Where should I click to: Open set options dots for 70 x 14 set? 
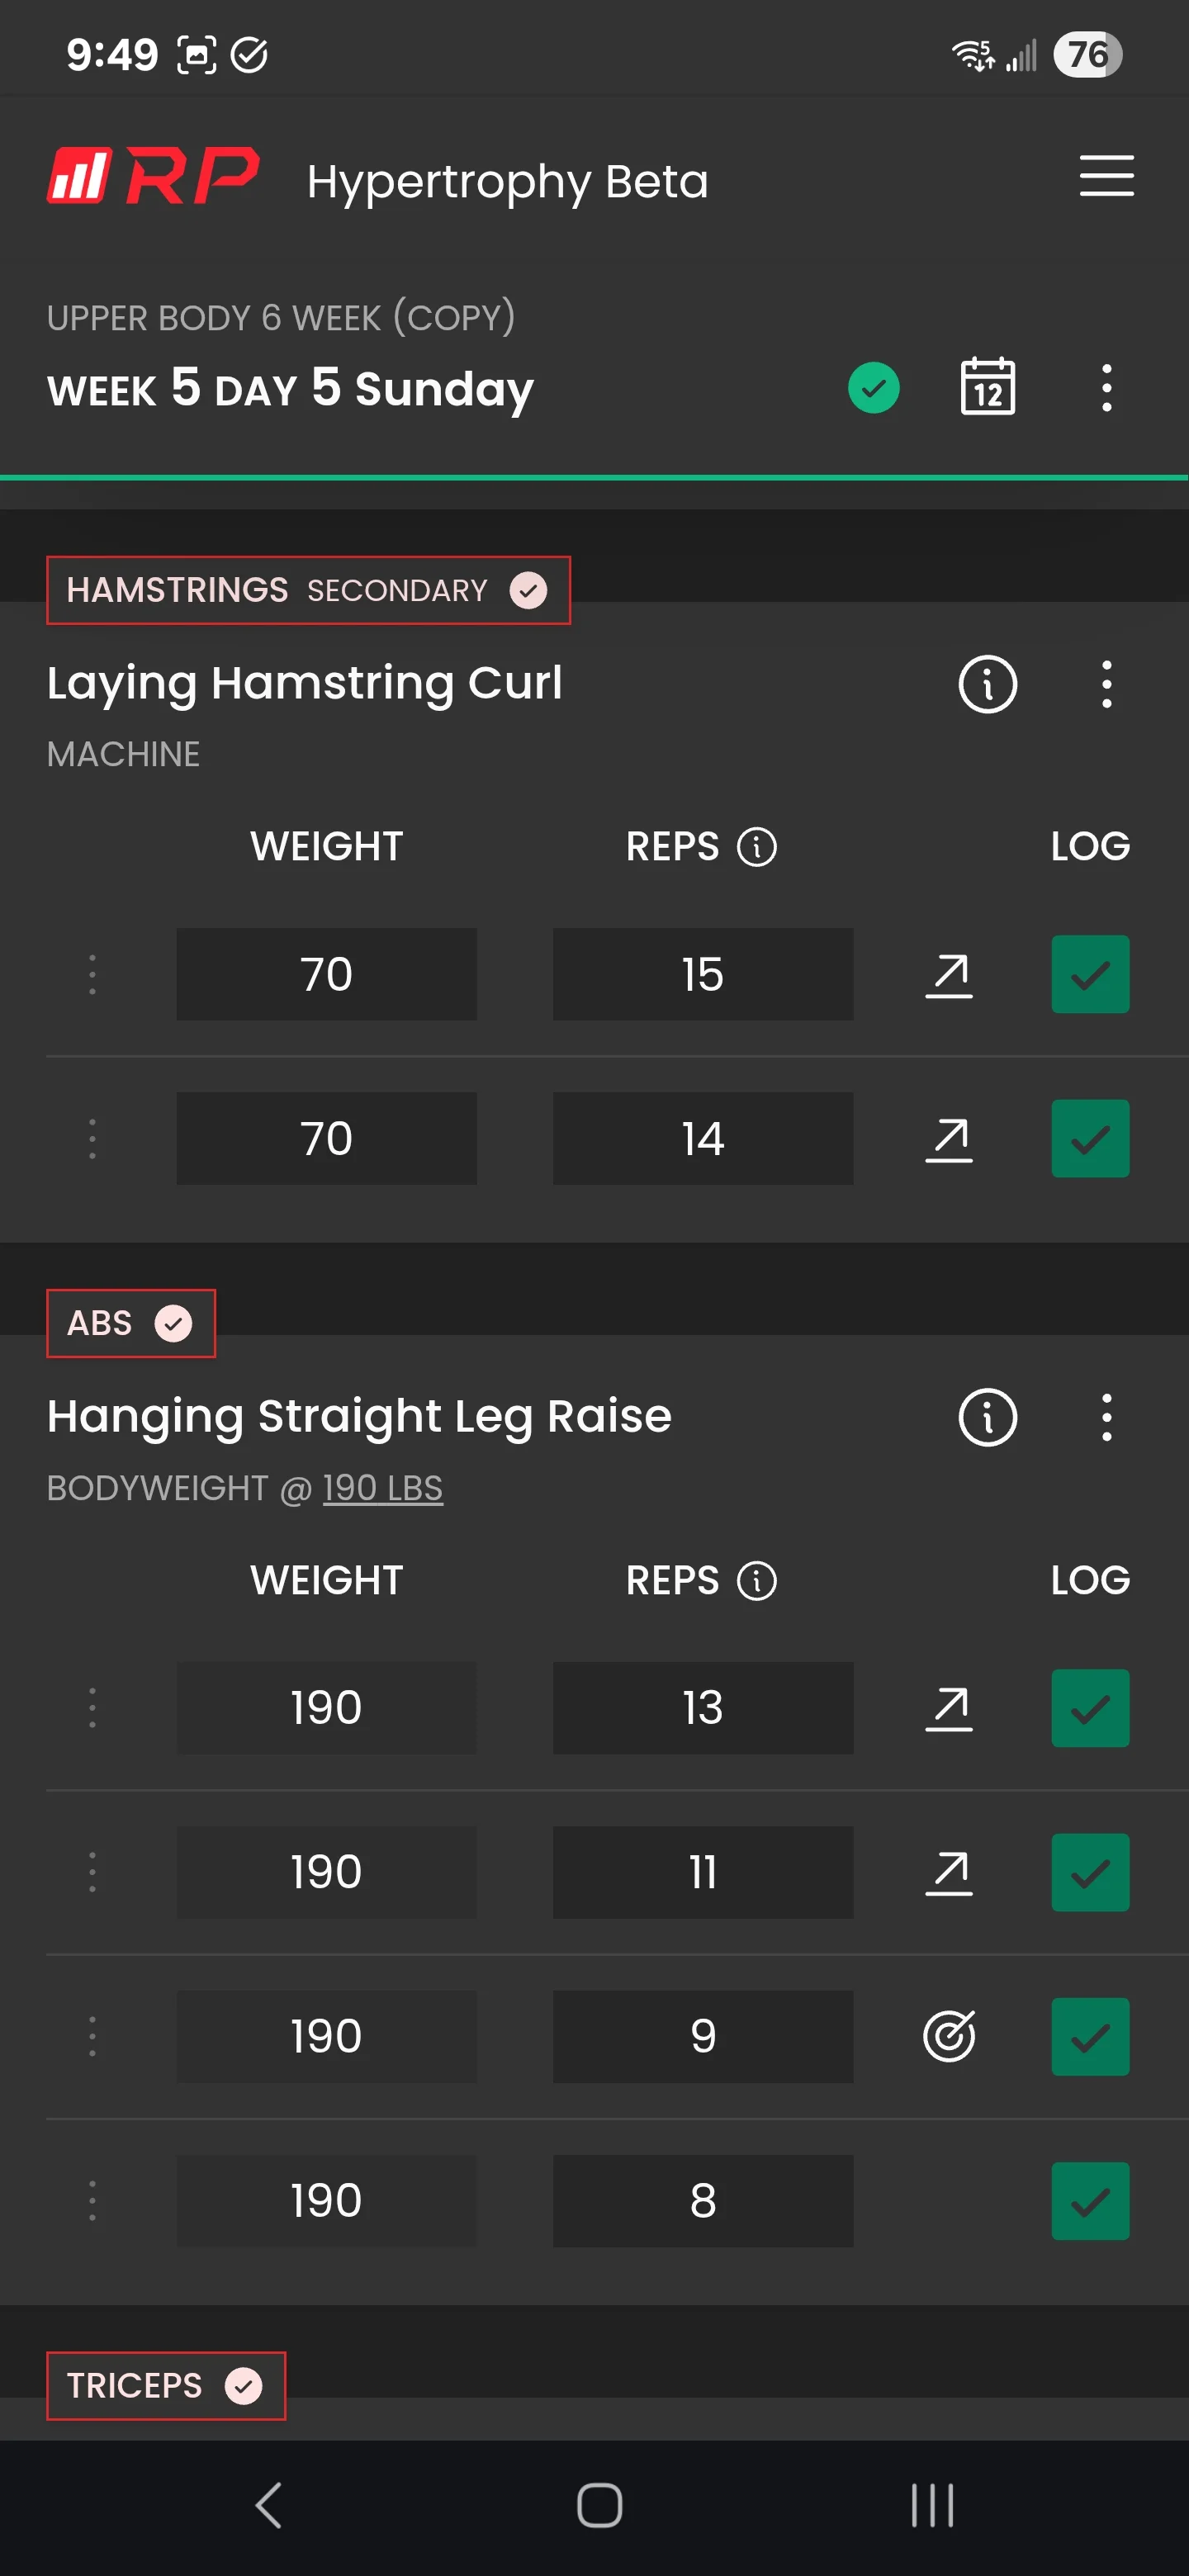click(92, 1138)
